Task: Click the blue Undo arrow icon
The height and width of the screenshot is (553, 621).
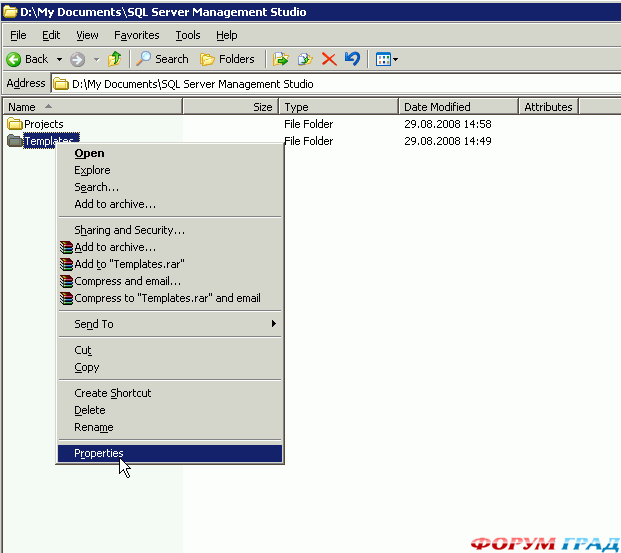Action: [352, 59]
